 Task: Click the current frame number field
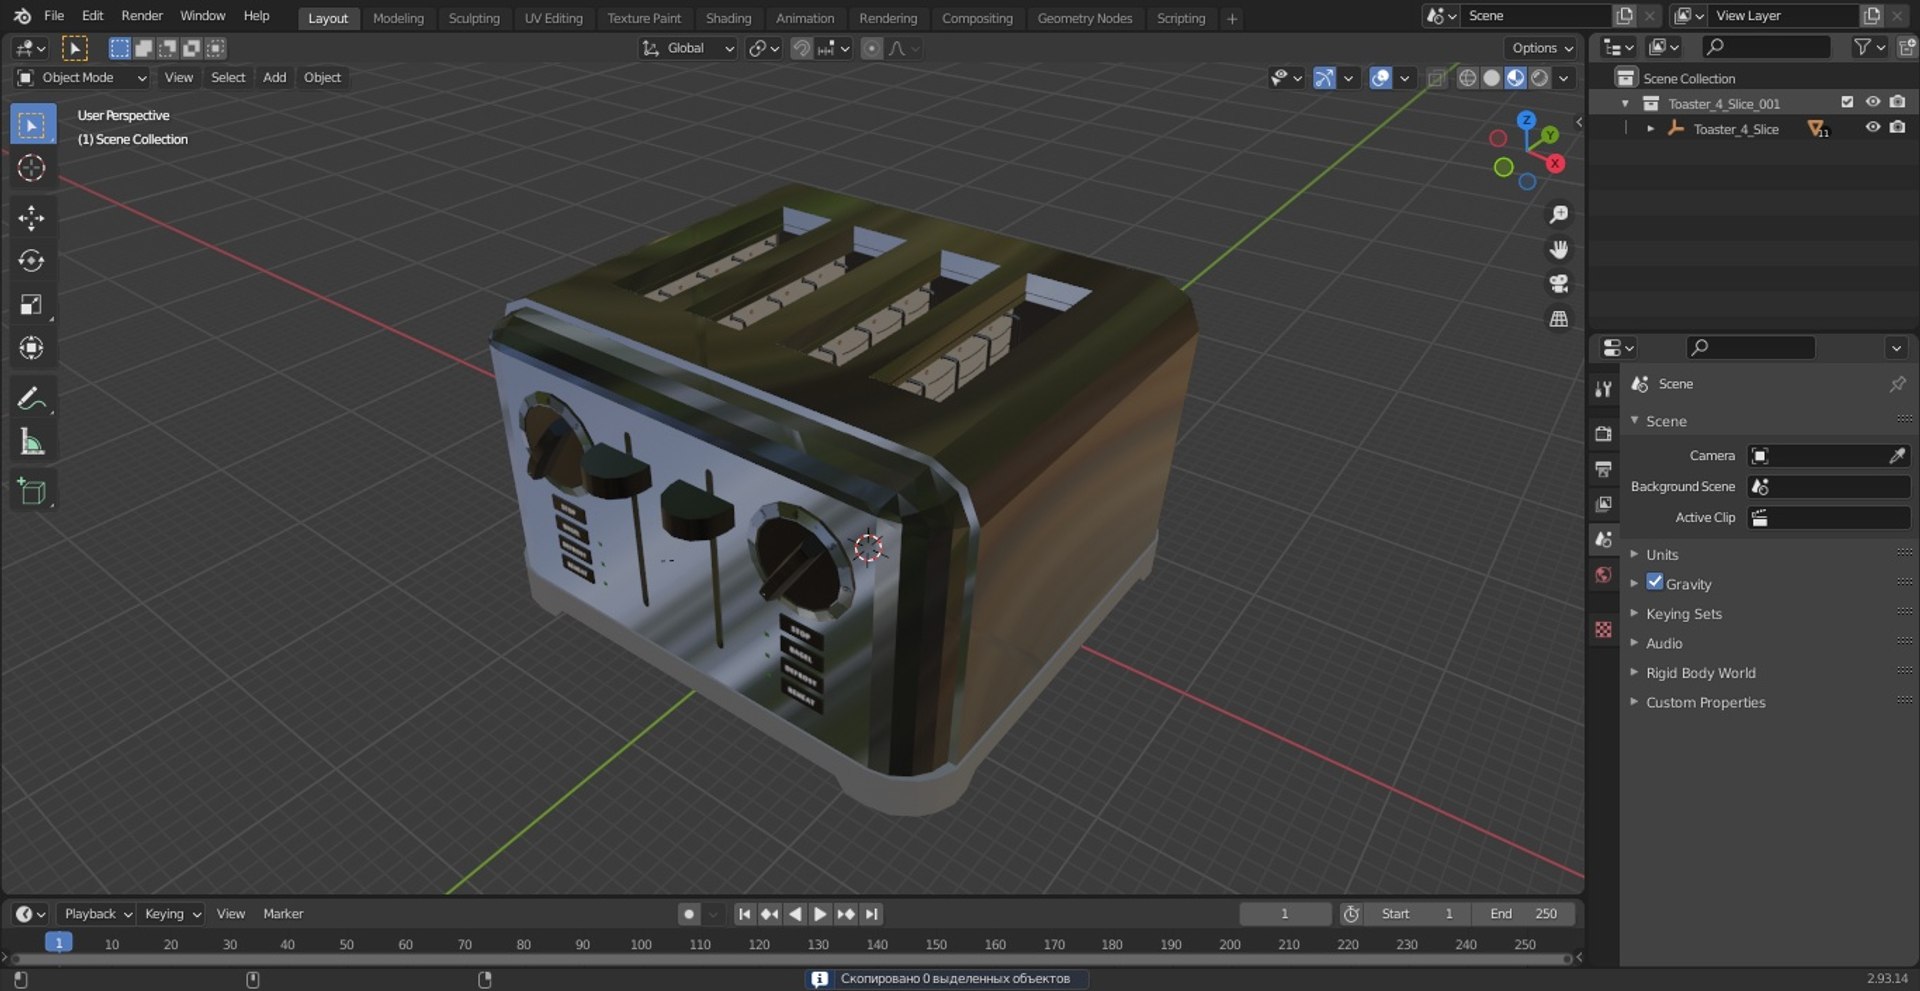(x=1285, y=914)
